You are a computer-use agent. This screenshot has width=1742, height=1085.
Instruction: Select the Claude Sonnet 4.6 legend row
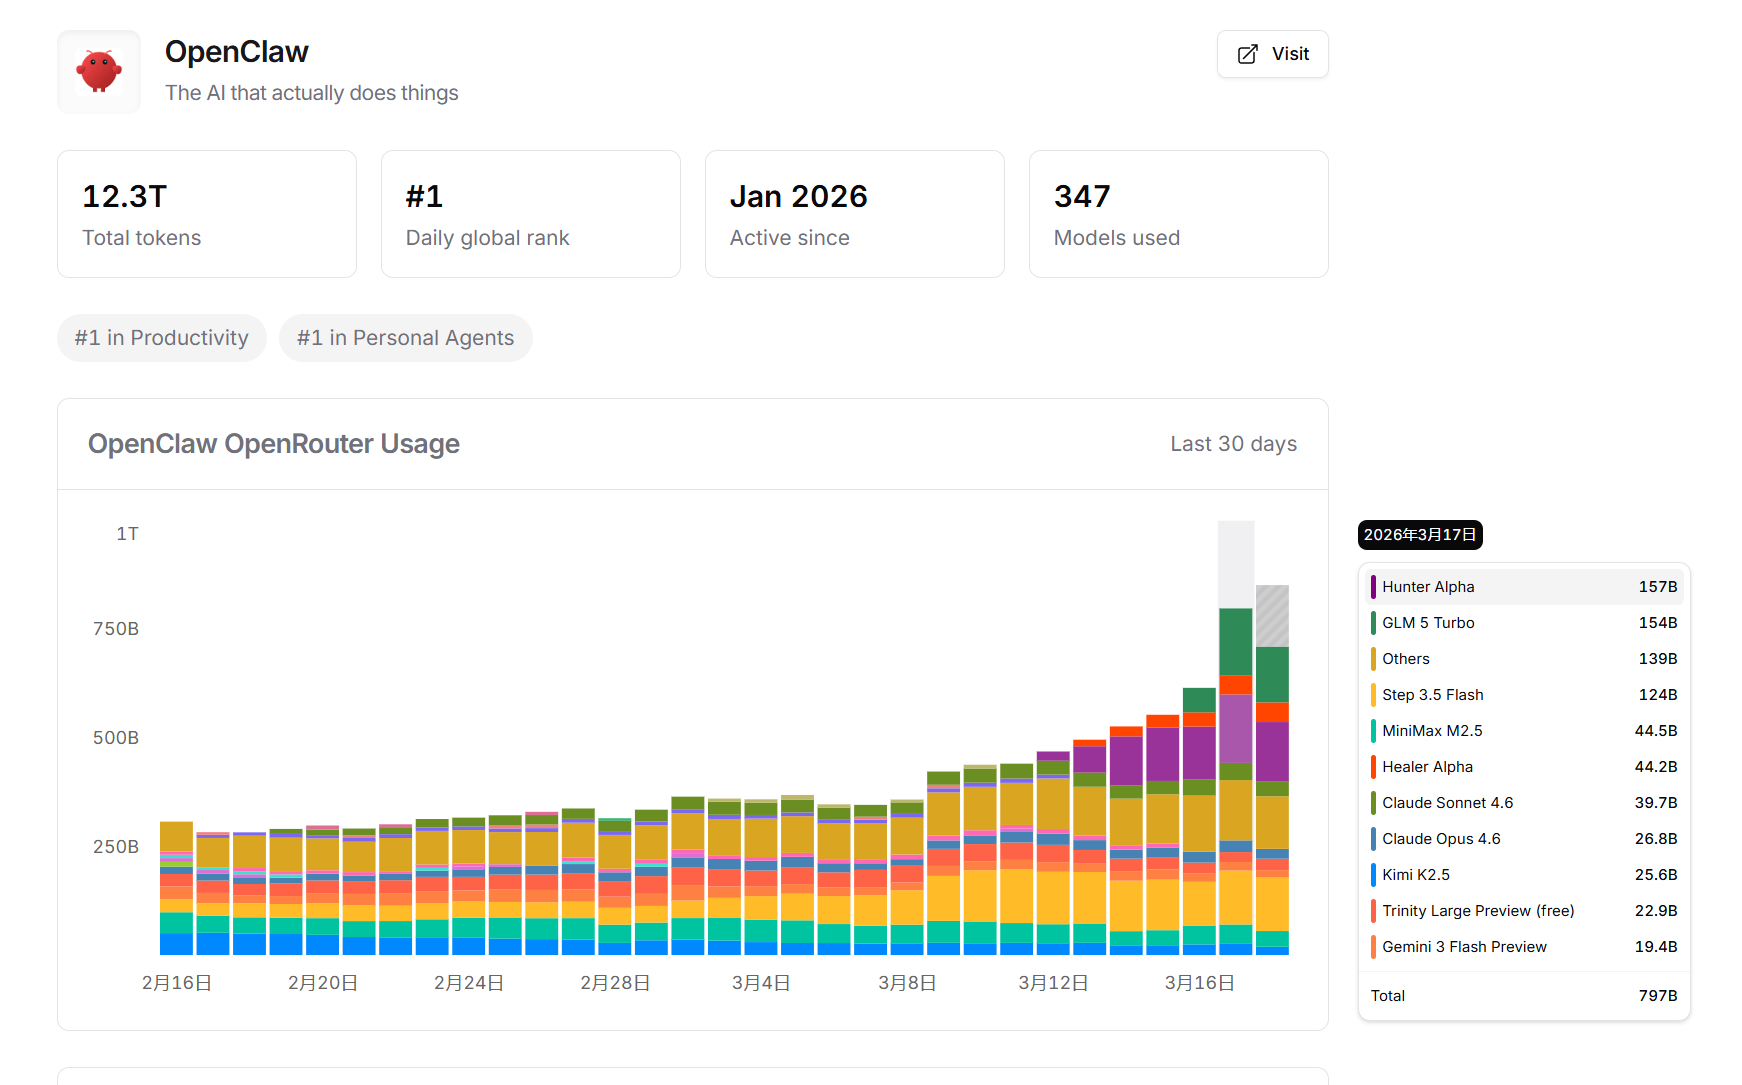[1524, 803]
